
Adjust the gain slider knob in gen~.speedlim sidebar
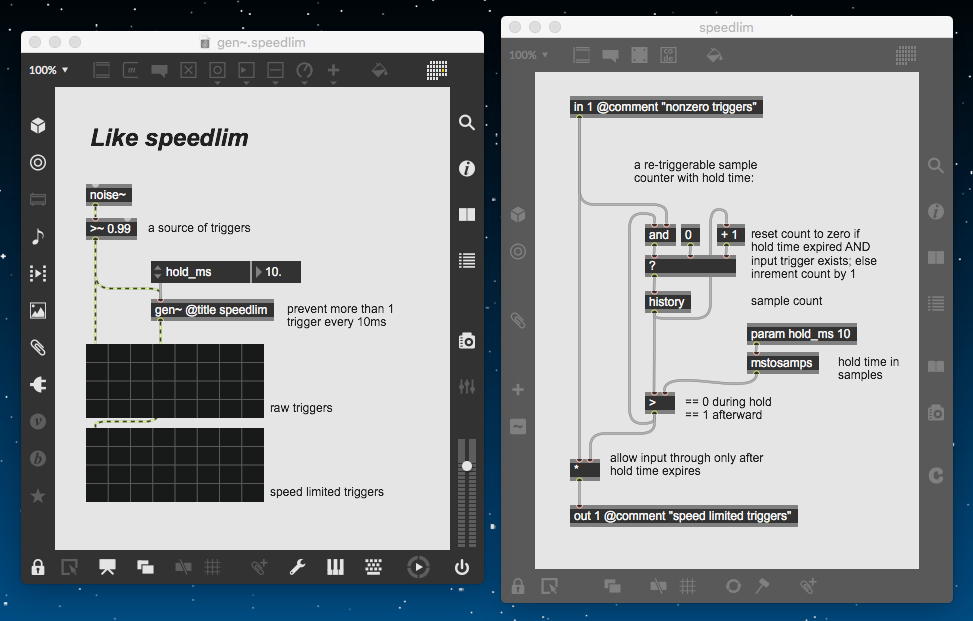coord(467,466)
